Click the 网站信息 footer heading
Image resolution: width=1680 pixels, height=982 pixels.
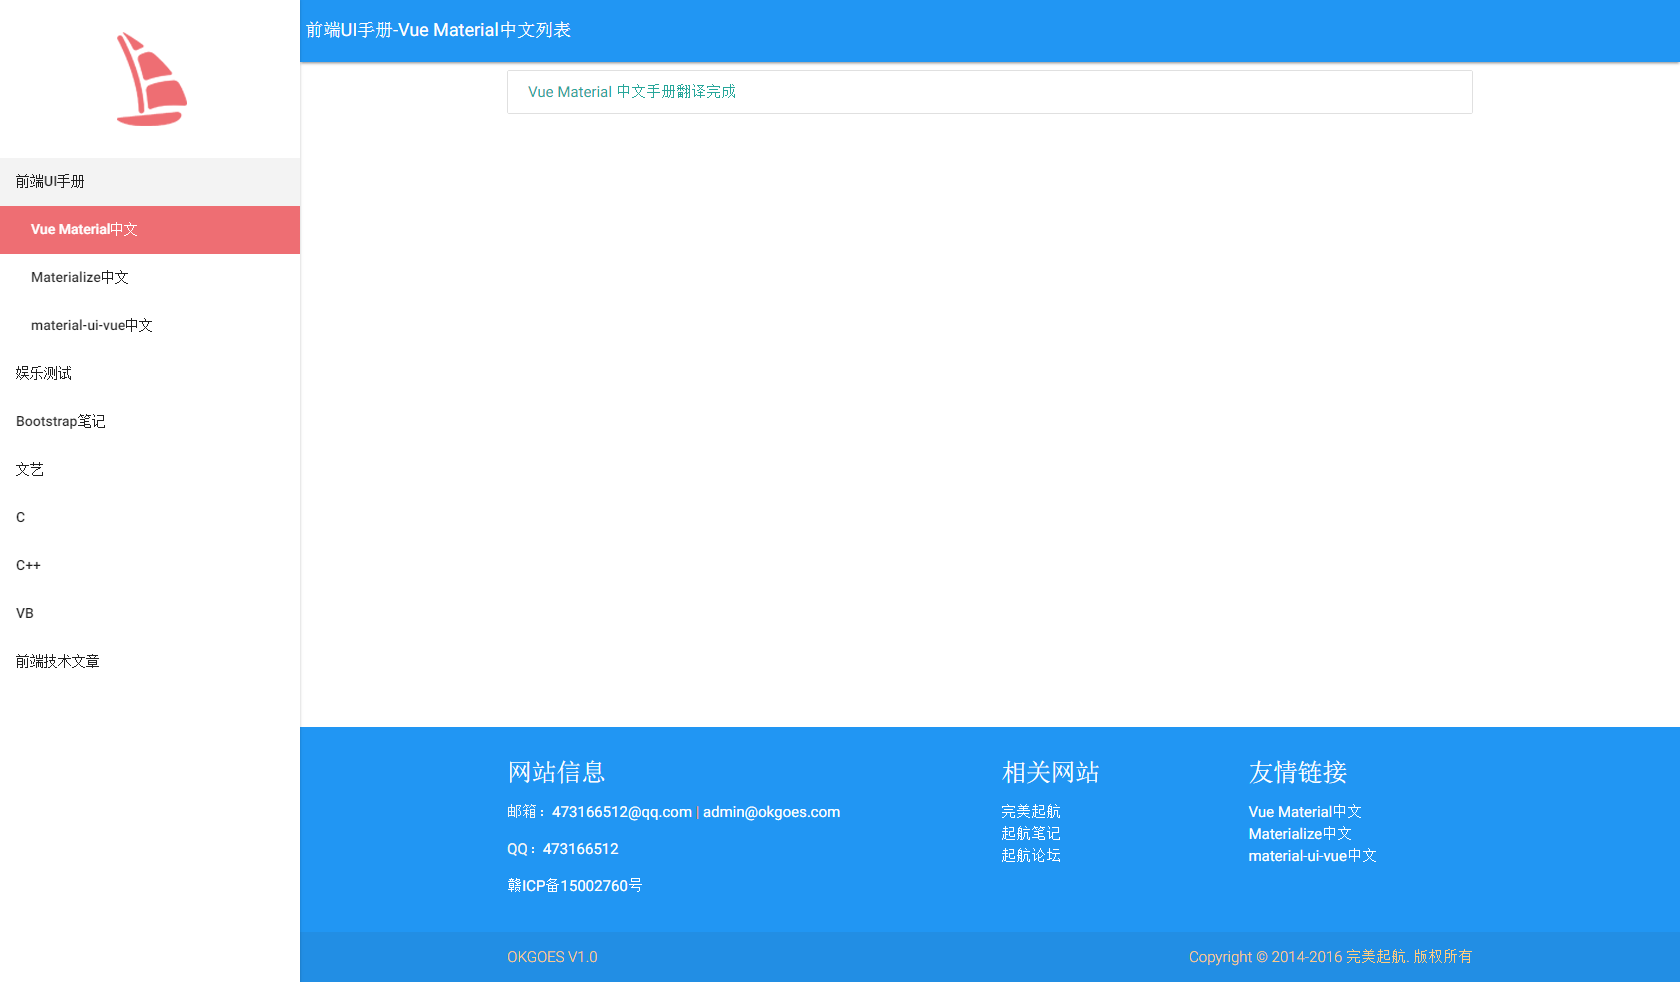(x=556, y=772)
